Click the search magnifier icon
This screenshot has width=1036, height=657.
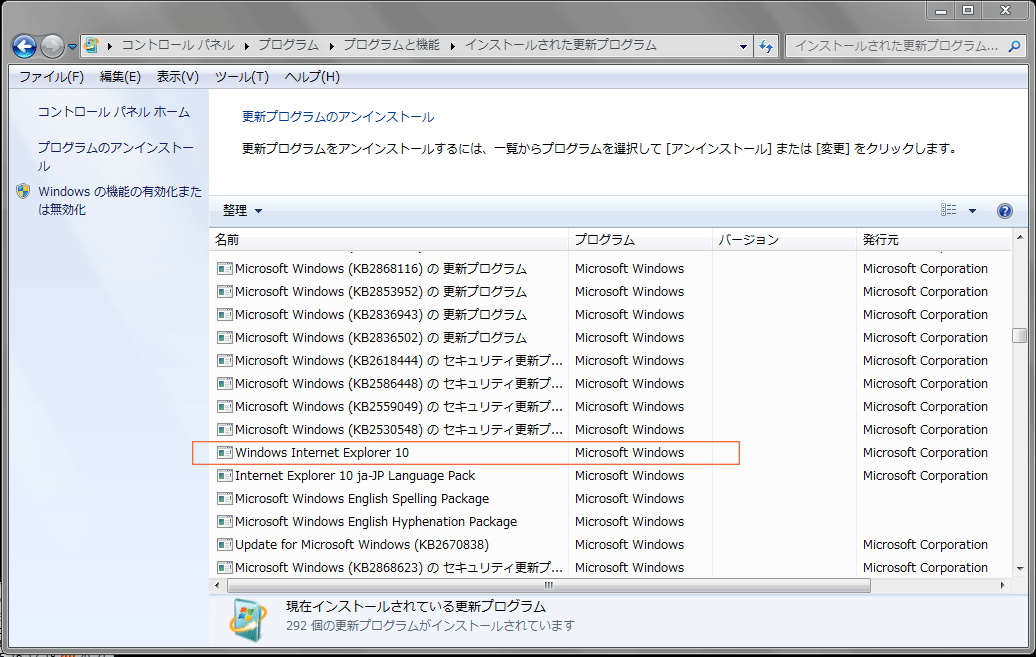[x=1014, y=46]
